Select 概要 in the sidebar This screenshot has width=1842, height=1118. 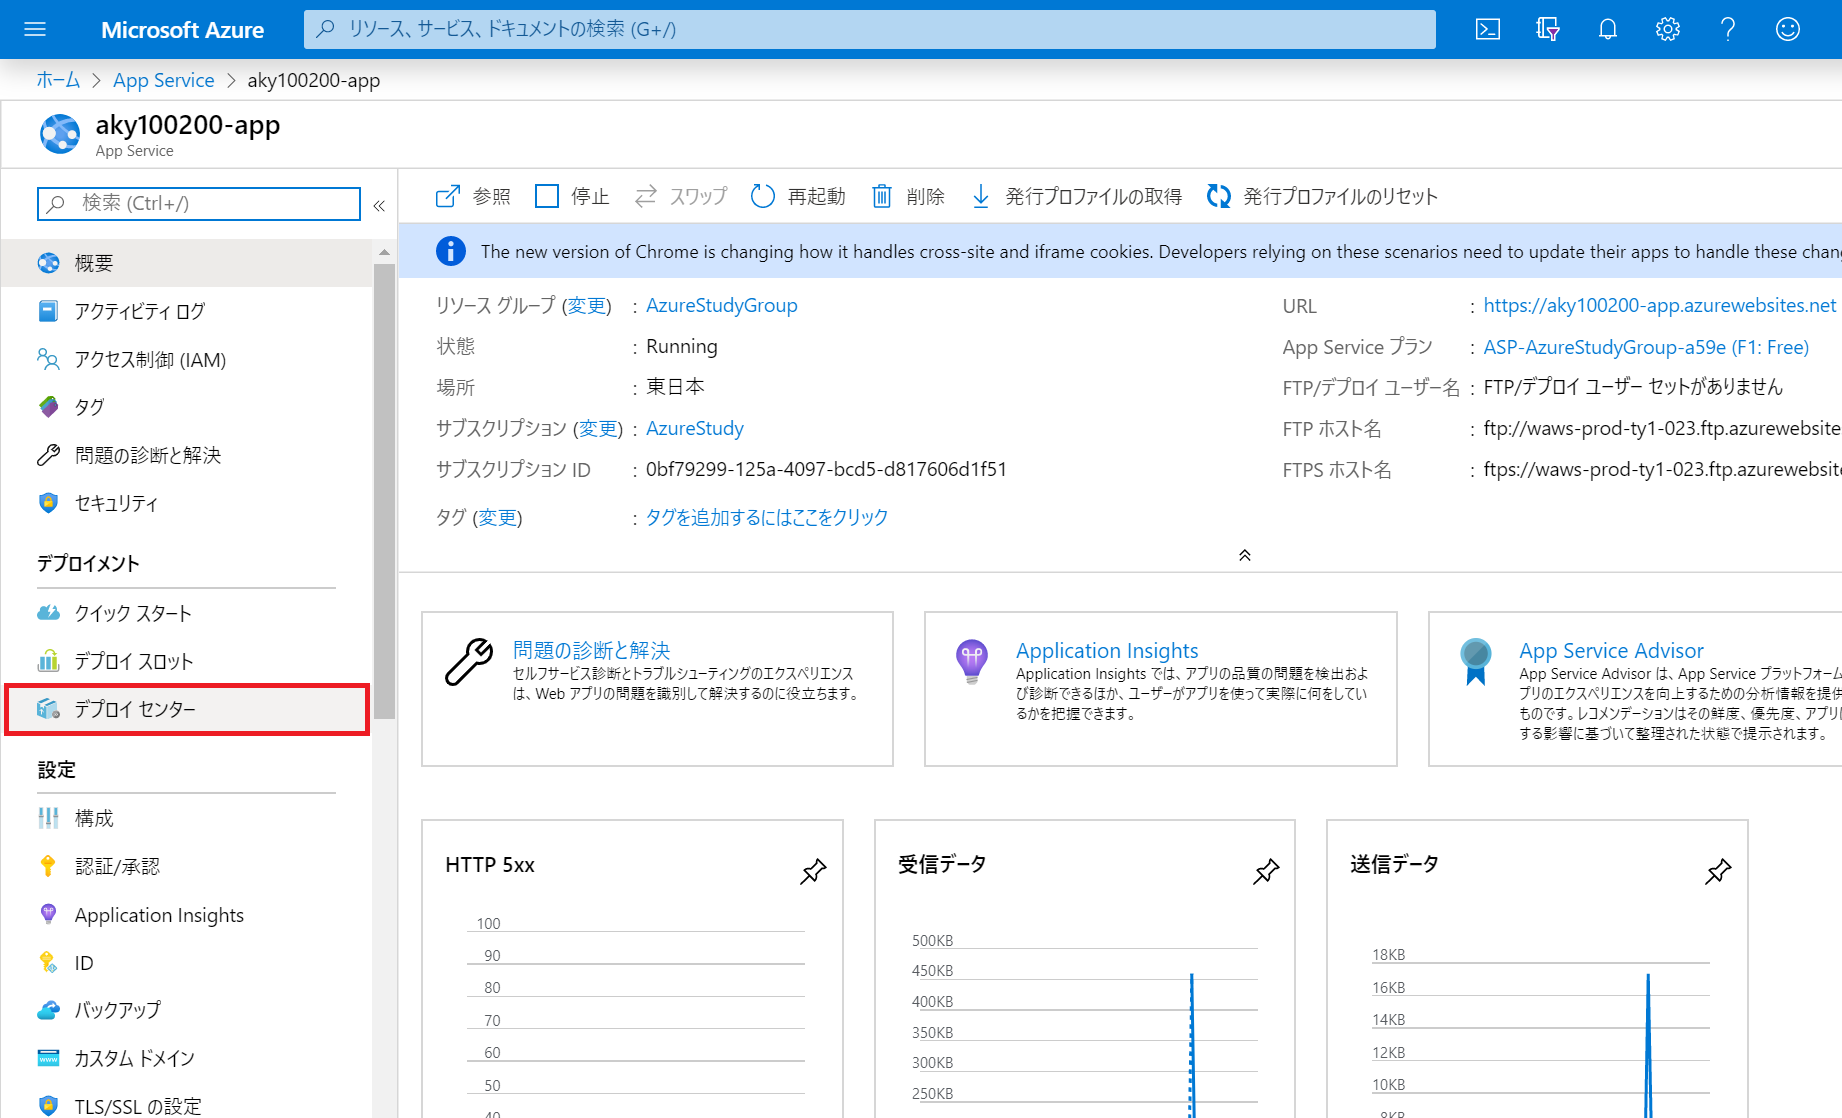(x=186, y=263)
